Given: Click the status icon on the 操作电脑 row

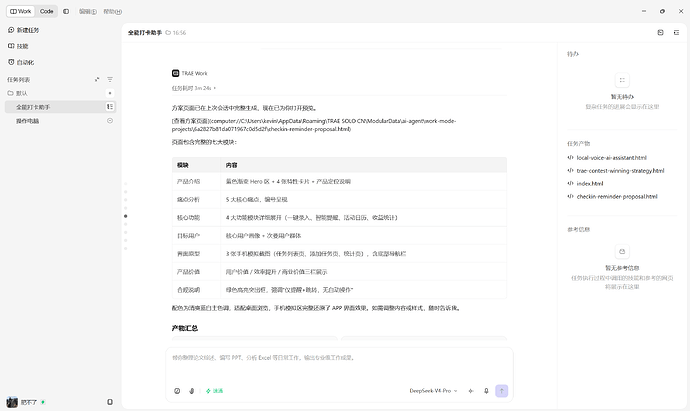Looking at the screenshot, I should point(110,121).
